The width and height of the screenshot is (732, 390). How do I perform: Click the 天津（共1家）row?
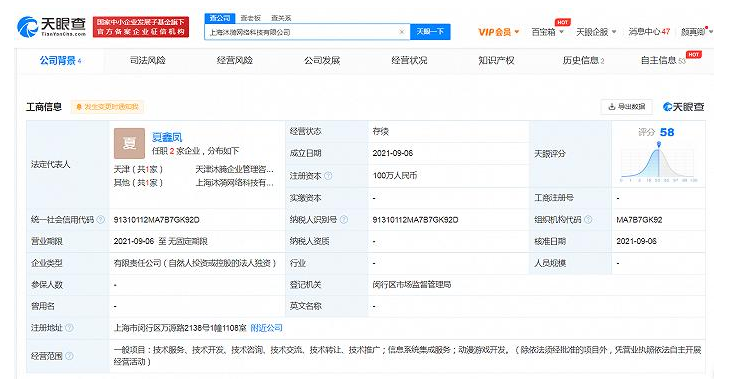pos(138,169)
